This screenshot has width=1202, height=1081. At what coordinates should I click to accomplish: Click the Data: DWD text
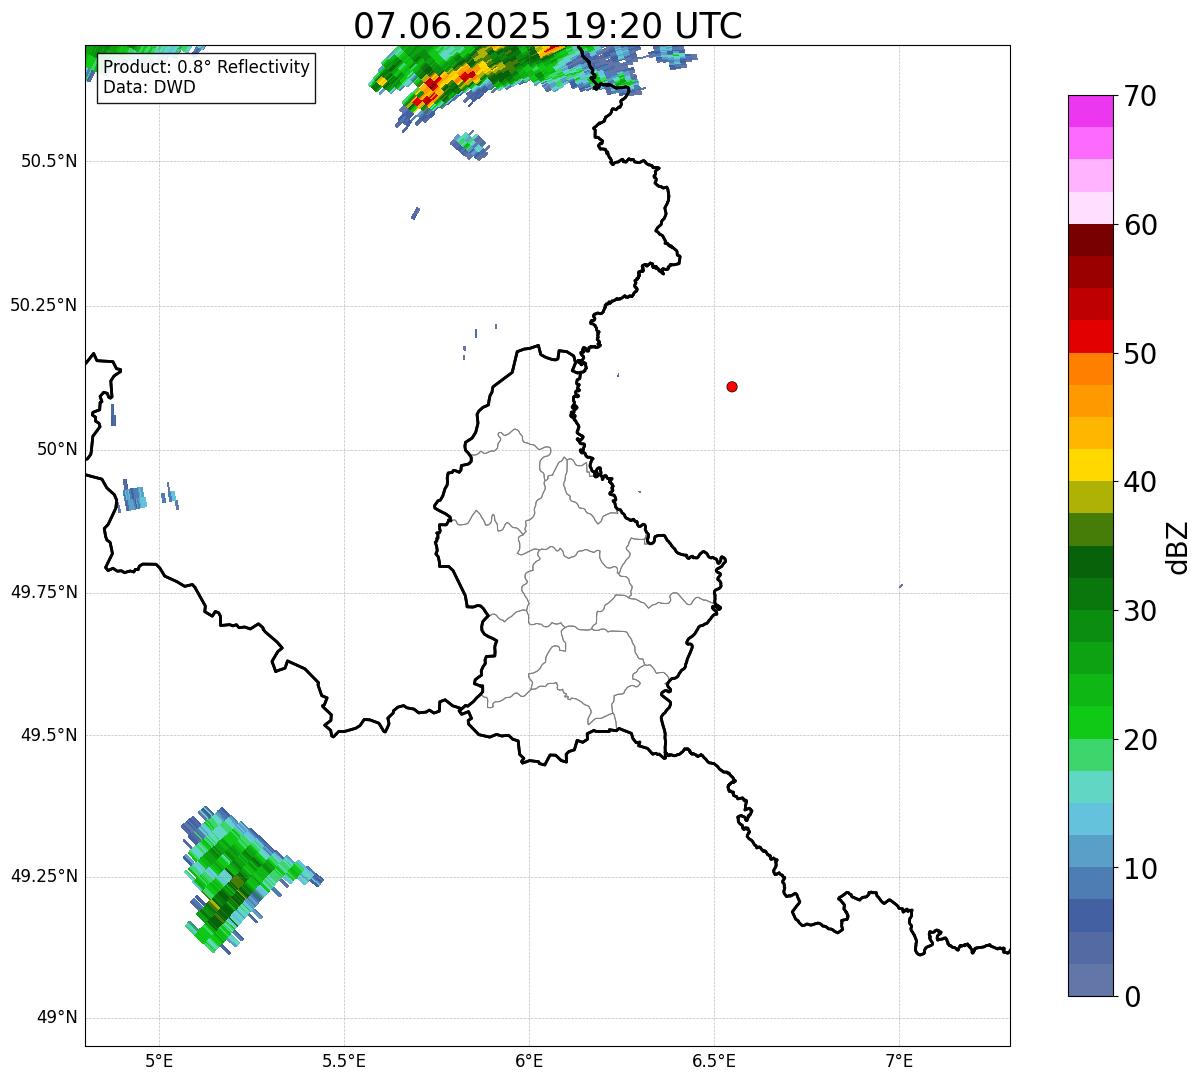tap(150, 87)
